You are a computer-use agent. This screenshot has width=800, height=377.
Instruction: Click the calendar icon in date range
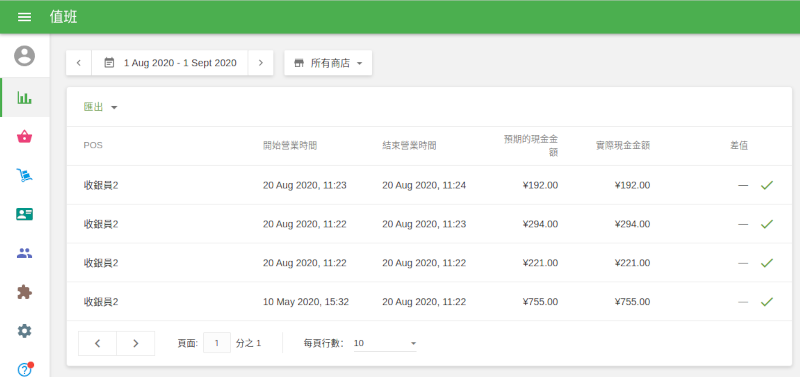(x=109, y=63)
